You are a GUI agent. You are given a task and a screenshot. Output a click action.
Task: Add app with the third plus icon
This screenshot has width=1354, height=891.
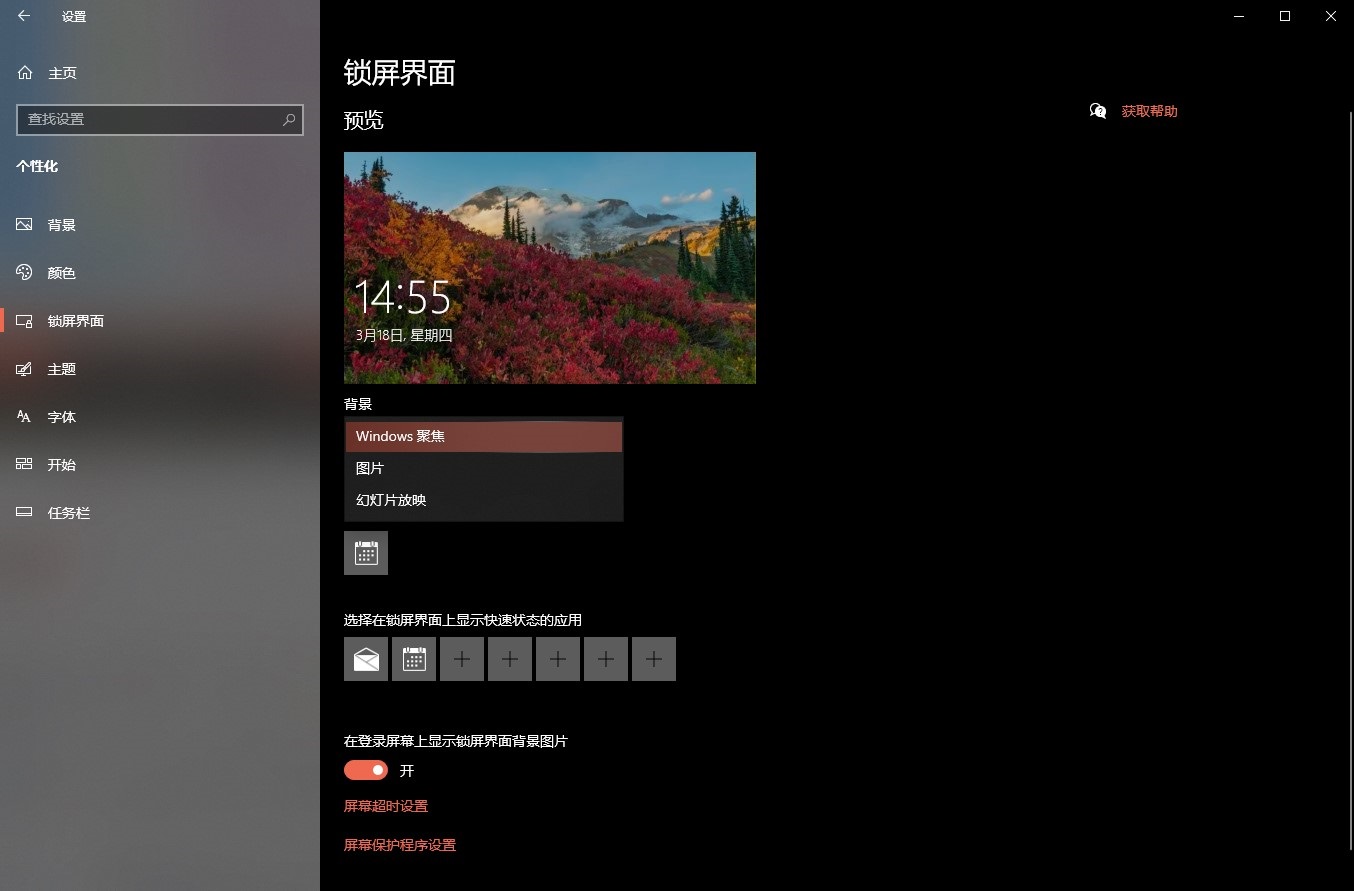click(558, 659)
